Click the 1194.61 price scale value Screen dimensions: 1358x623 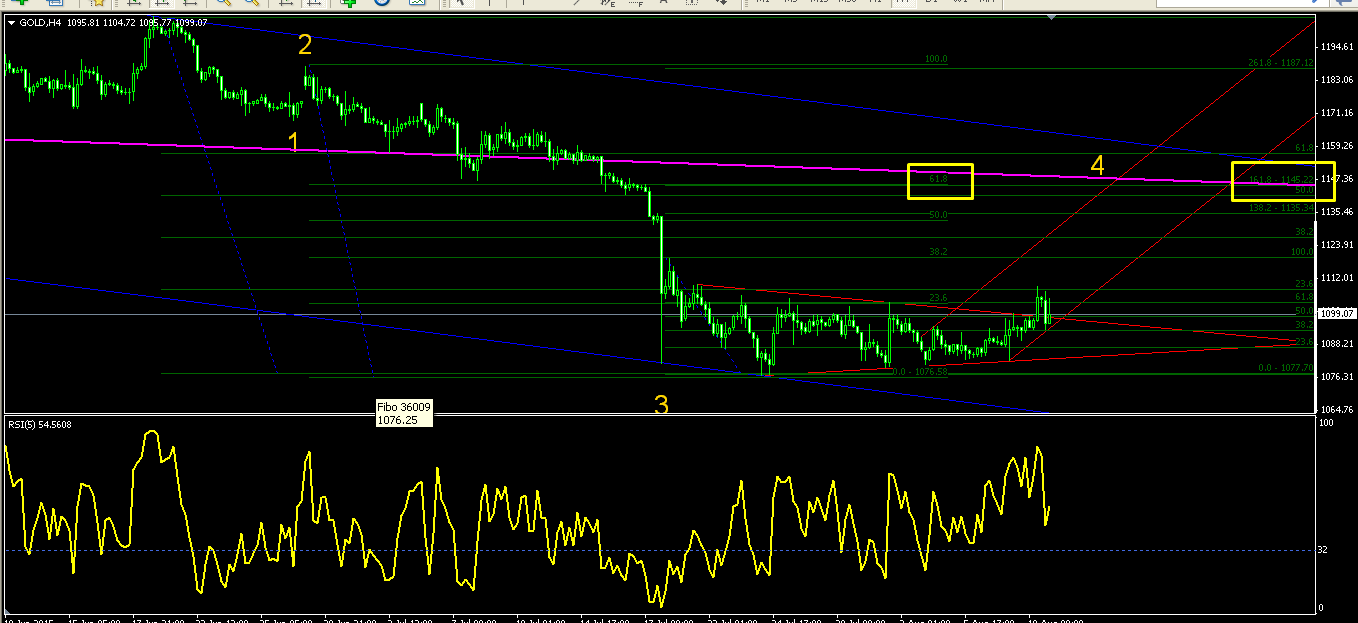1337,47
